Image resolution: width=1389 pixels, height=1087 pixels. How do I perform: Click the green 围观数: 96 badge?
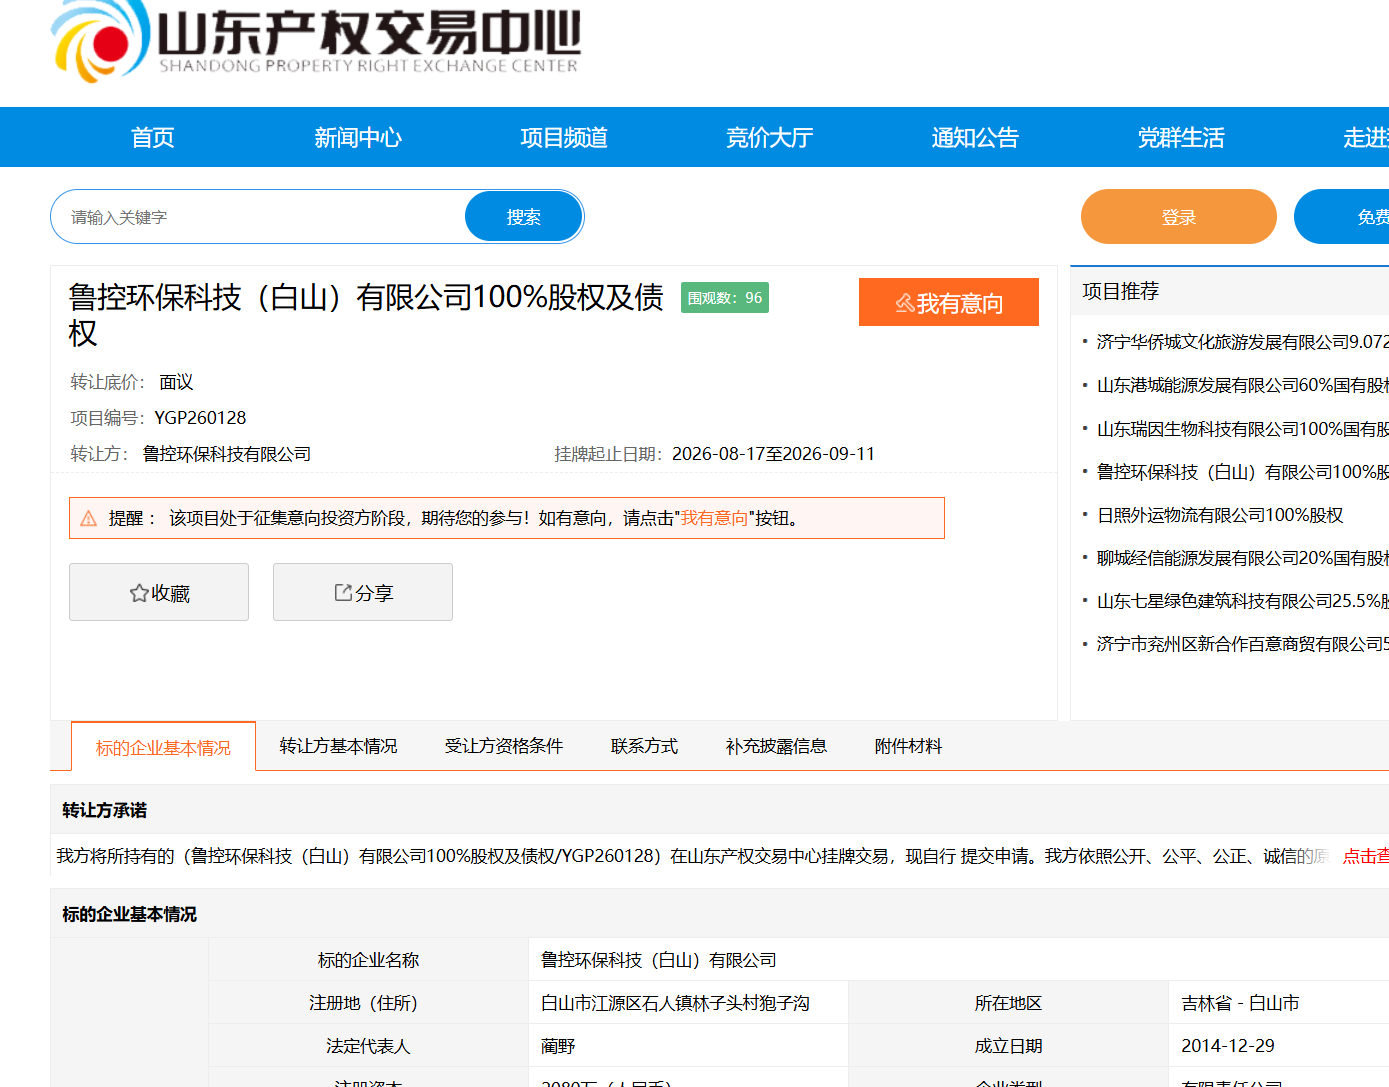pos(725,298)
